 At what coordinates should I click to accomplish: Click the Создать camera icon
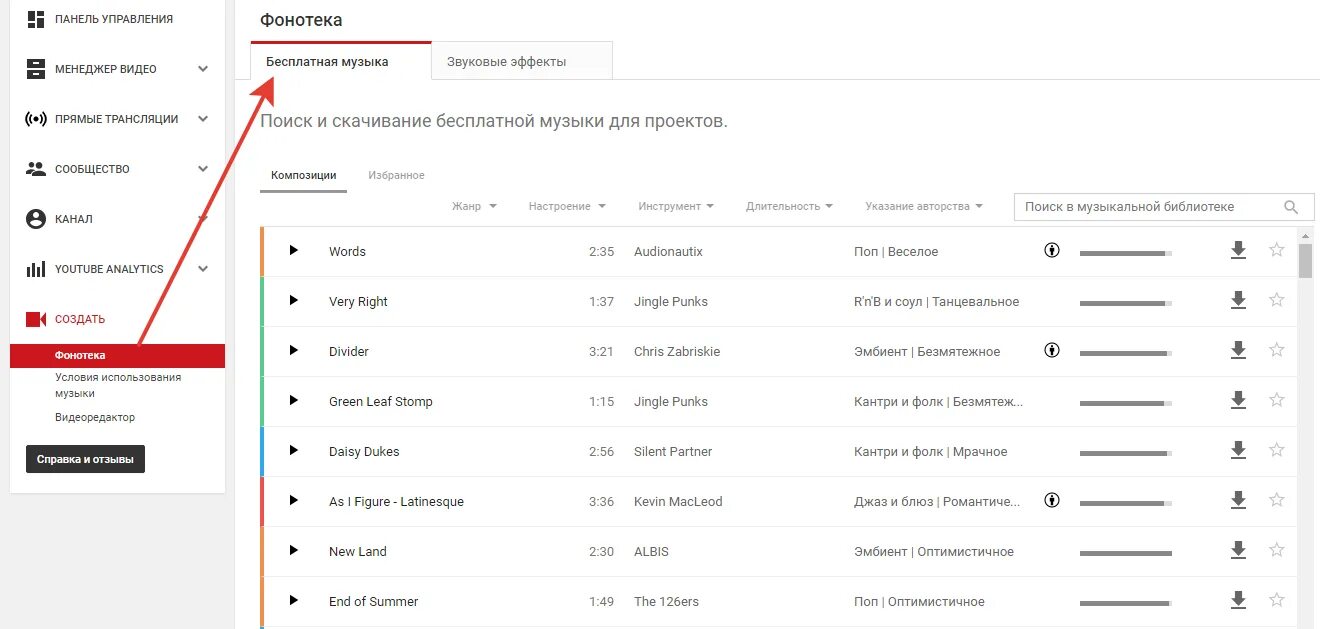pyautogui.click(x=36, y=319)
